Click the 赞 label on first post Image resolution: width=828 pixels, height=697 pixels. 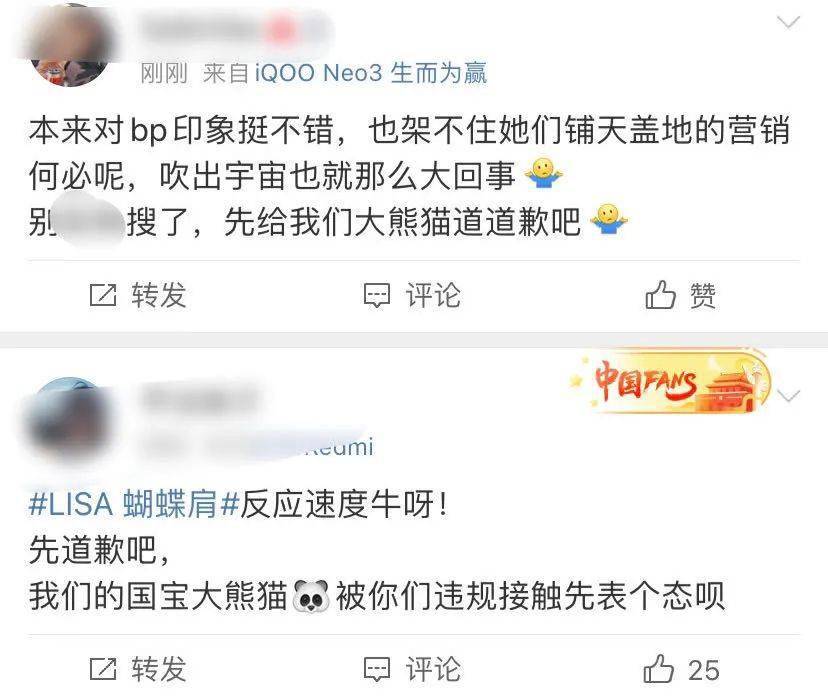click(703, 295)
